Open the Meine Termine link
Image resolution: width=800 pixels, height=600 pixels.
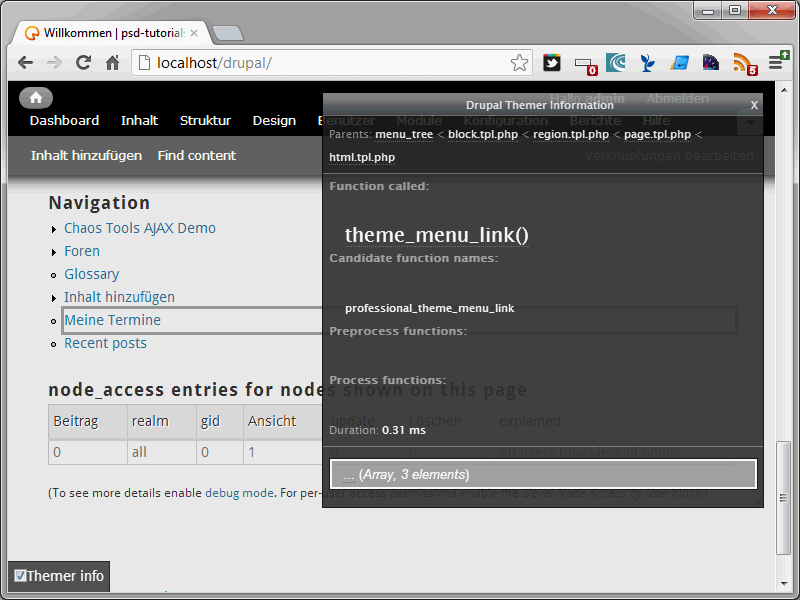pos(112,320)
